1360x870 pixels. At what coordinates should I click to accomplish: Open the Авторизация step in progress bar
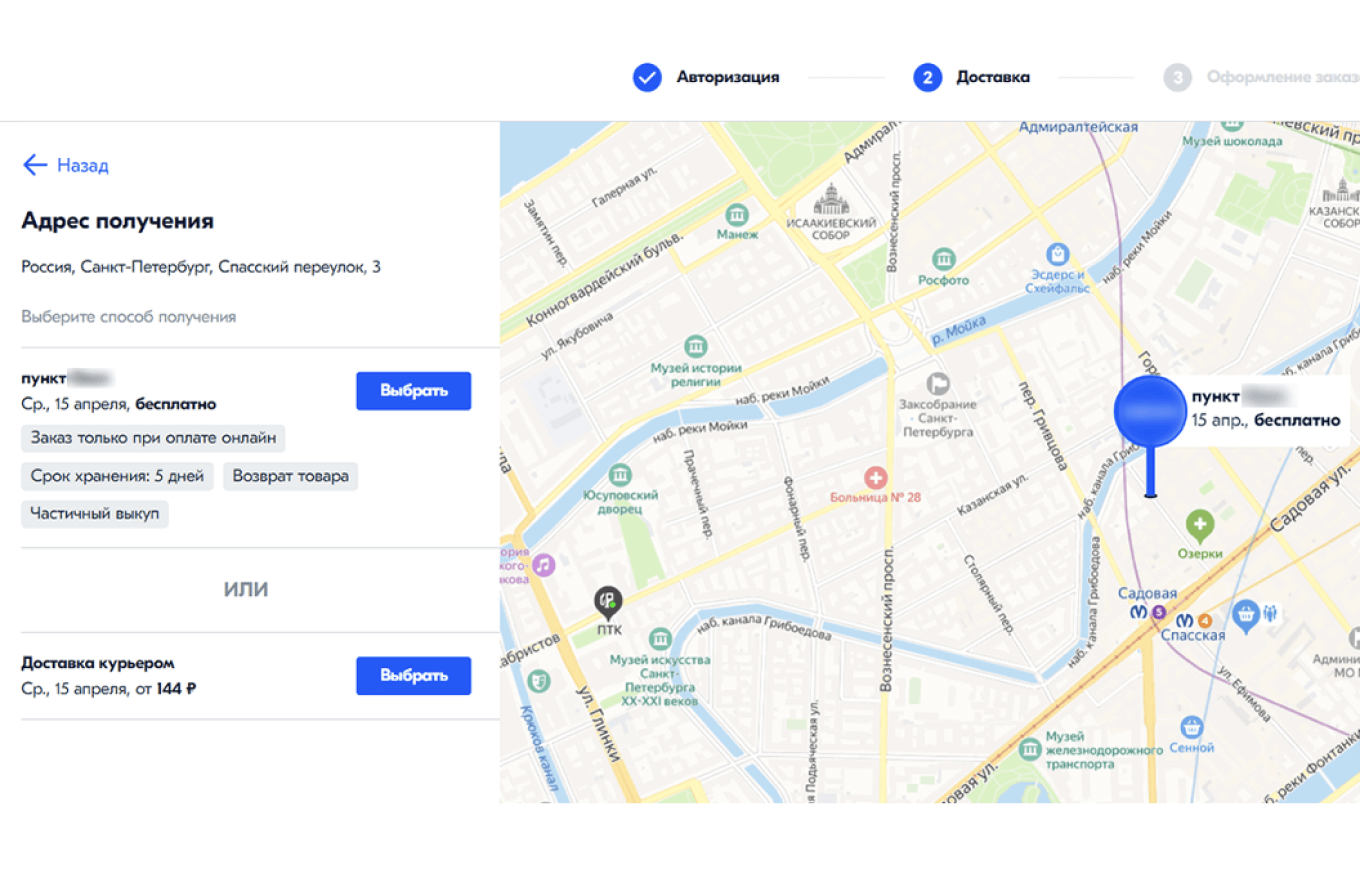(x=727, y=77)
